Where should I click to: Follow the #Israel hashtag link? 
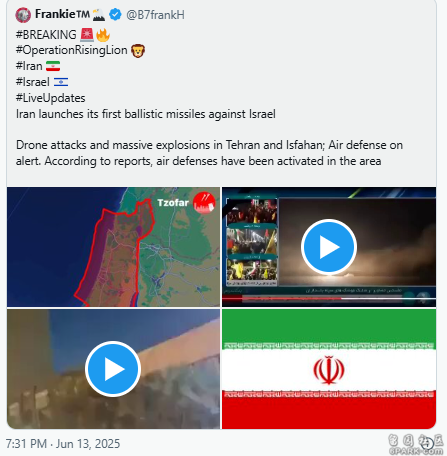click(33, 82)
